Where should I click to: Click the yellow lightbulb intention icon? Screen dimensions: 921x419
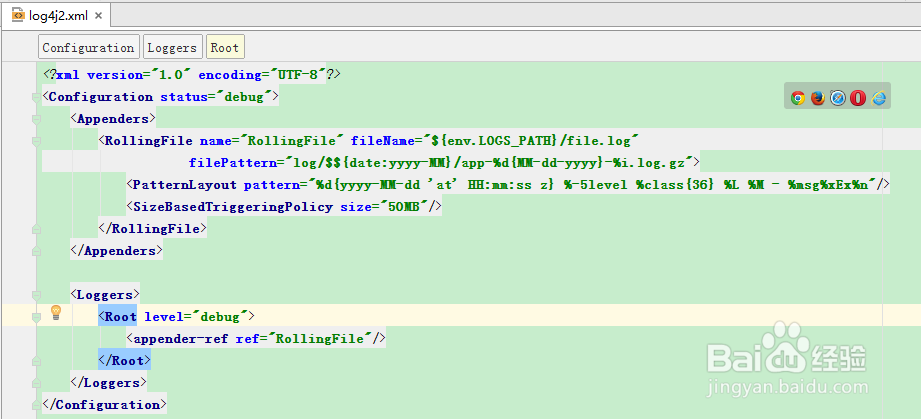pos(56,312)
